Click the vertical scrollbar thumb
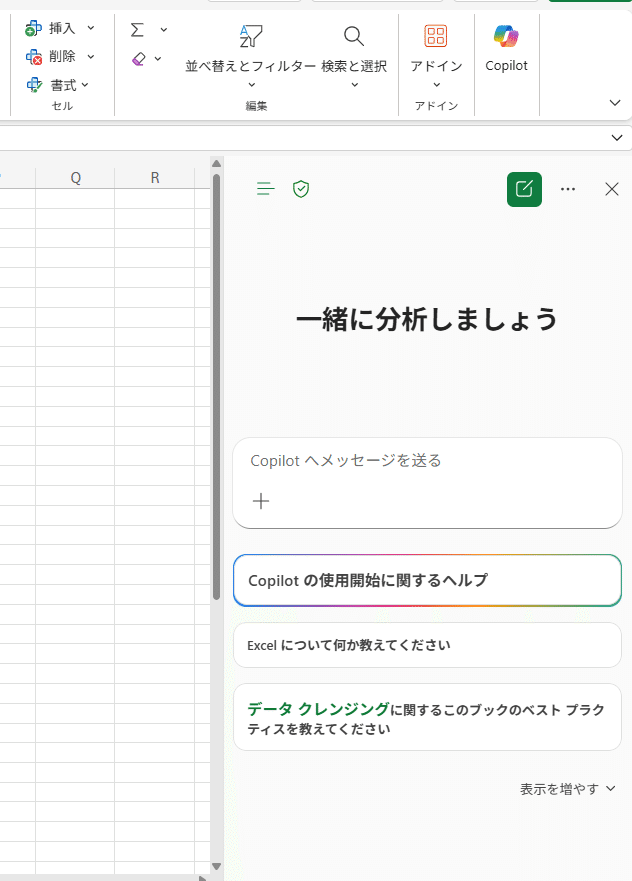Viewport: 632px width, 881px height. point(216,387)
